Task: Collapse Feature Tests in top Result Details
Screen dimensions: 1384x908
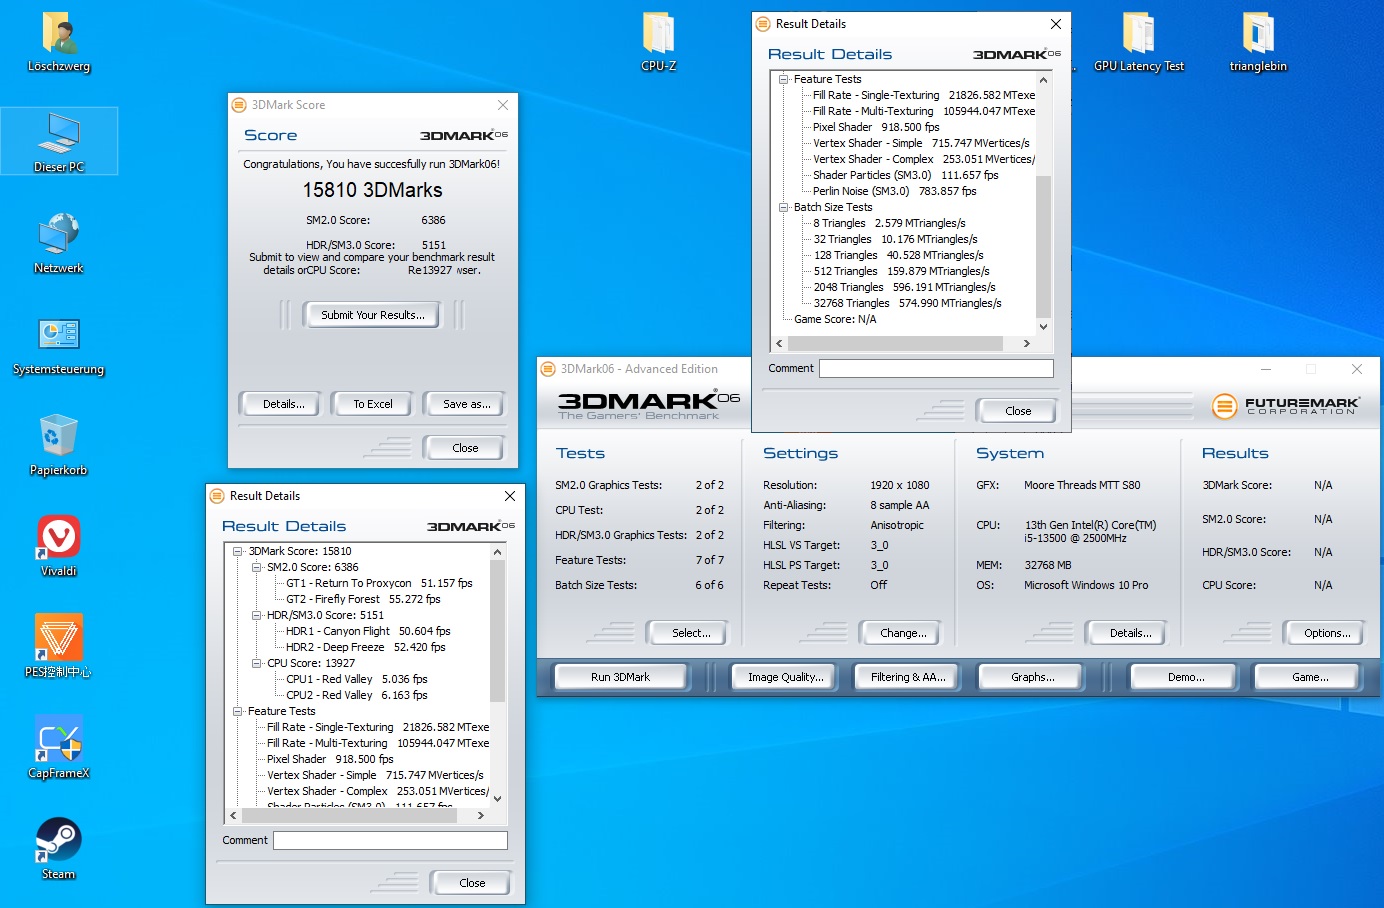Action: coord(784,79)
